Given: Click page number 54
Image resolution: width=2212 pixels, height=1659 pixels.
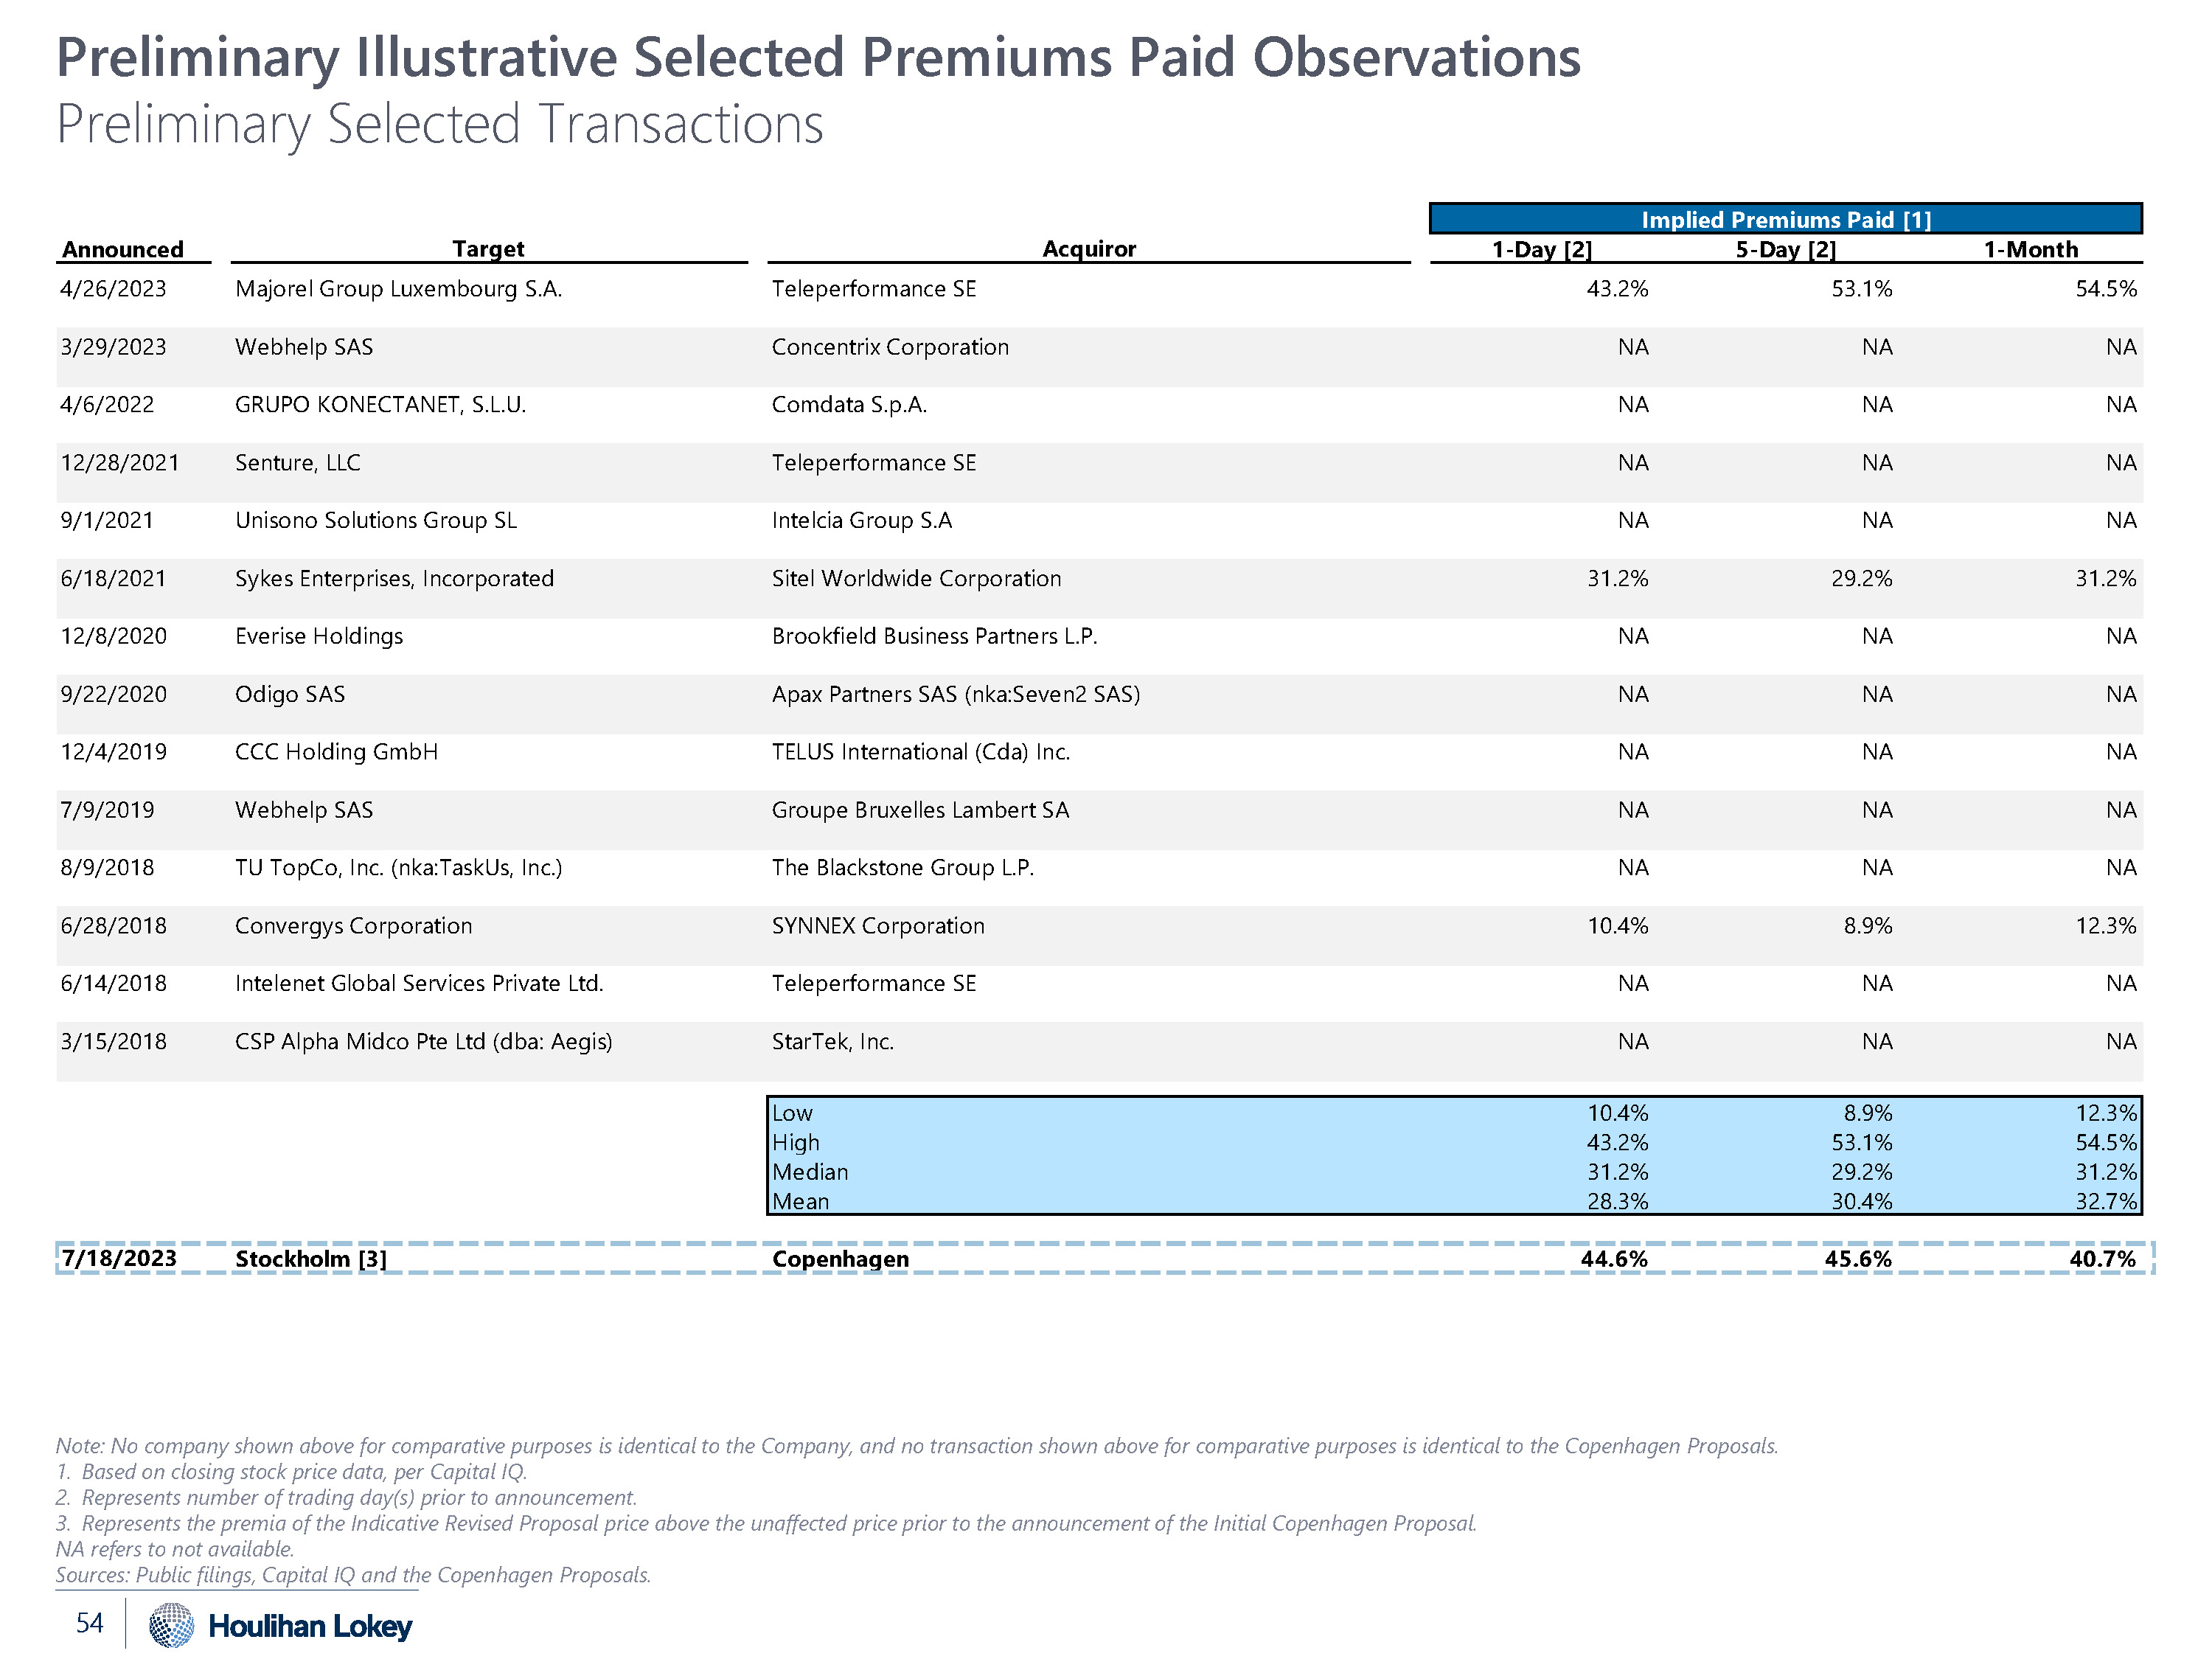Looking at the screenshot, I should tap(90, 1622).
